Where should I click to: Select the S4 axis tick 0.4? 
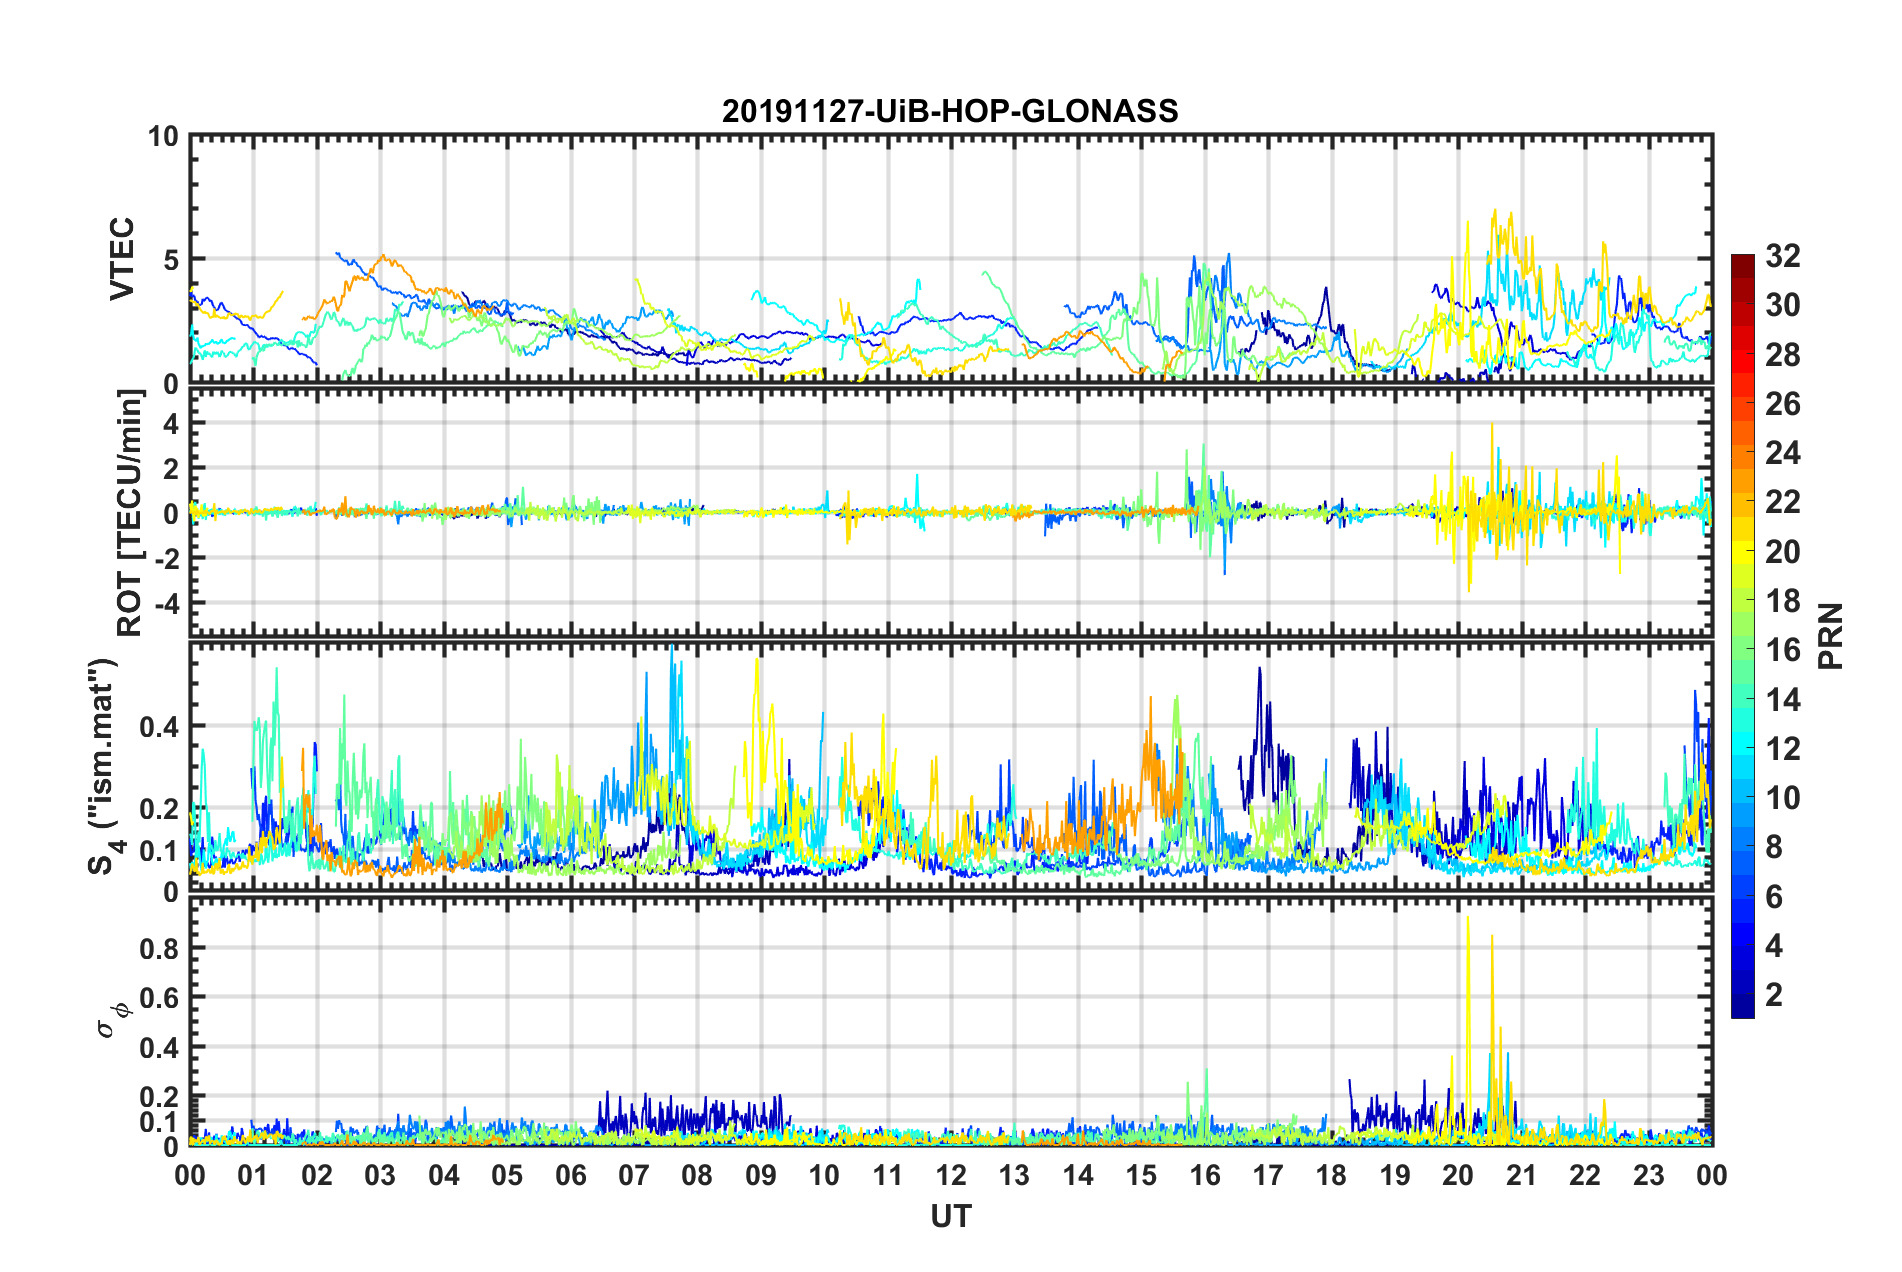coord(159,727)
